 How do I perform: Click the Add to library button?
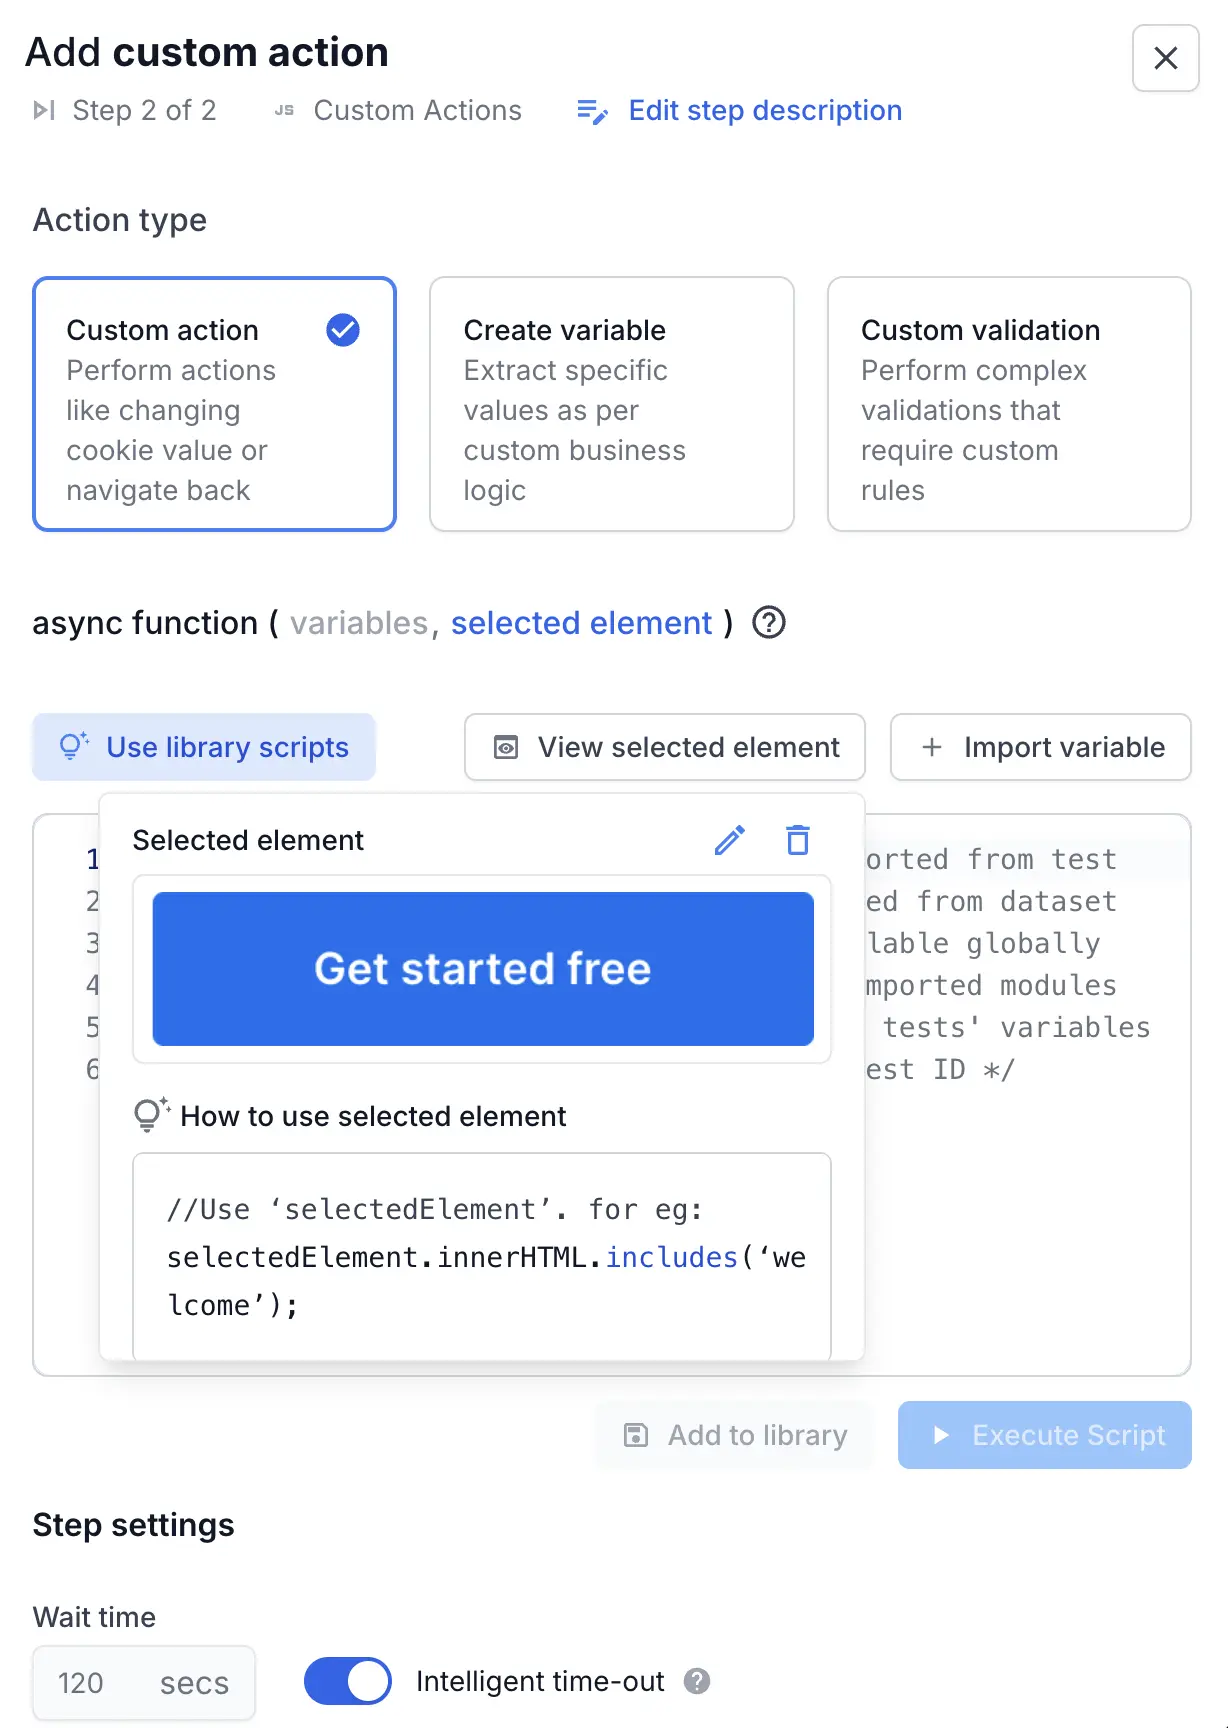(x=734, y=1435)
